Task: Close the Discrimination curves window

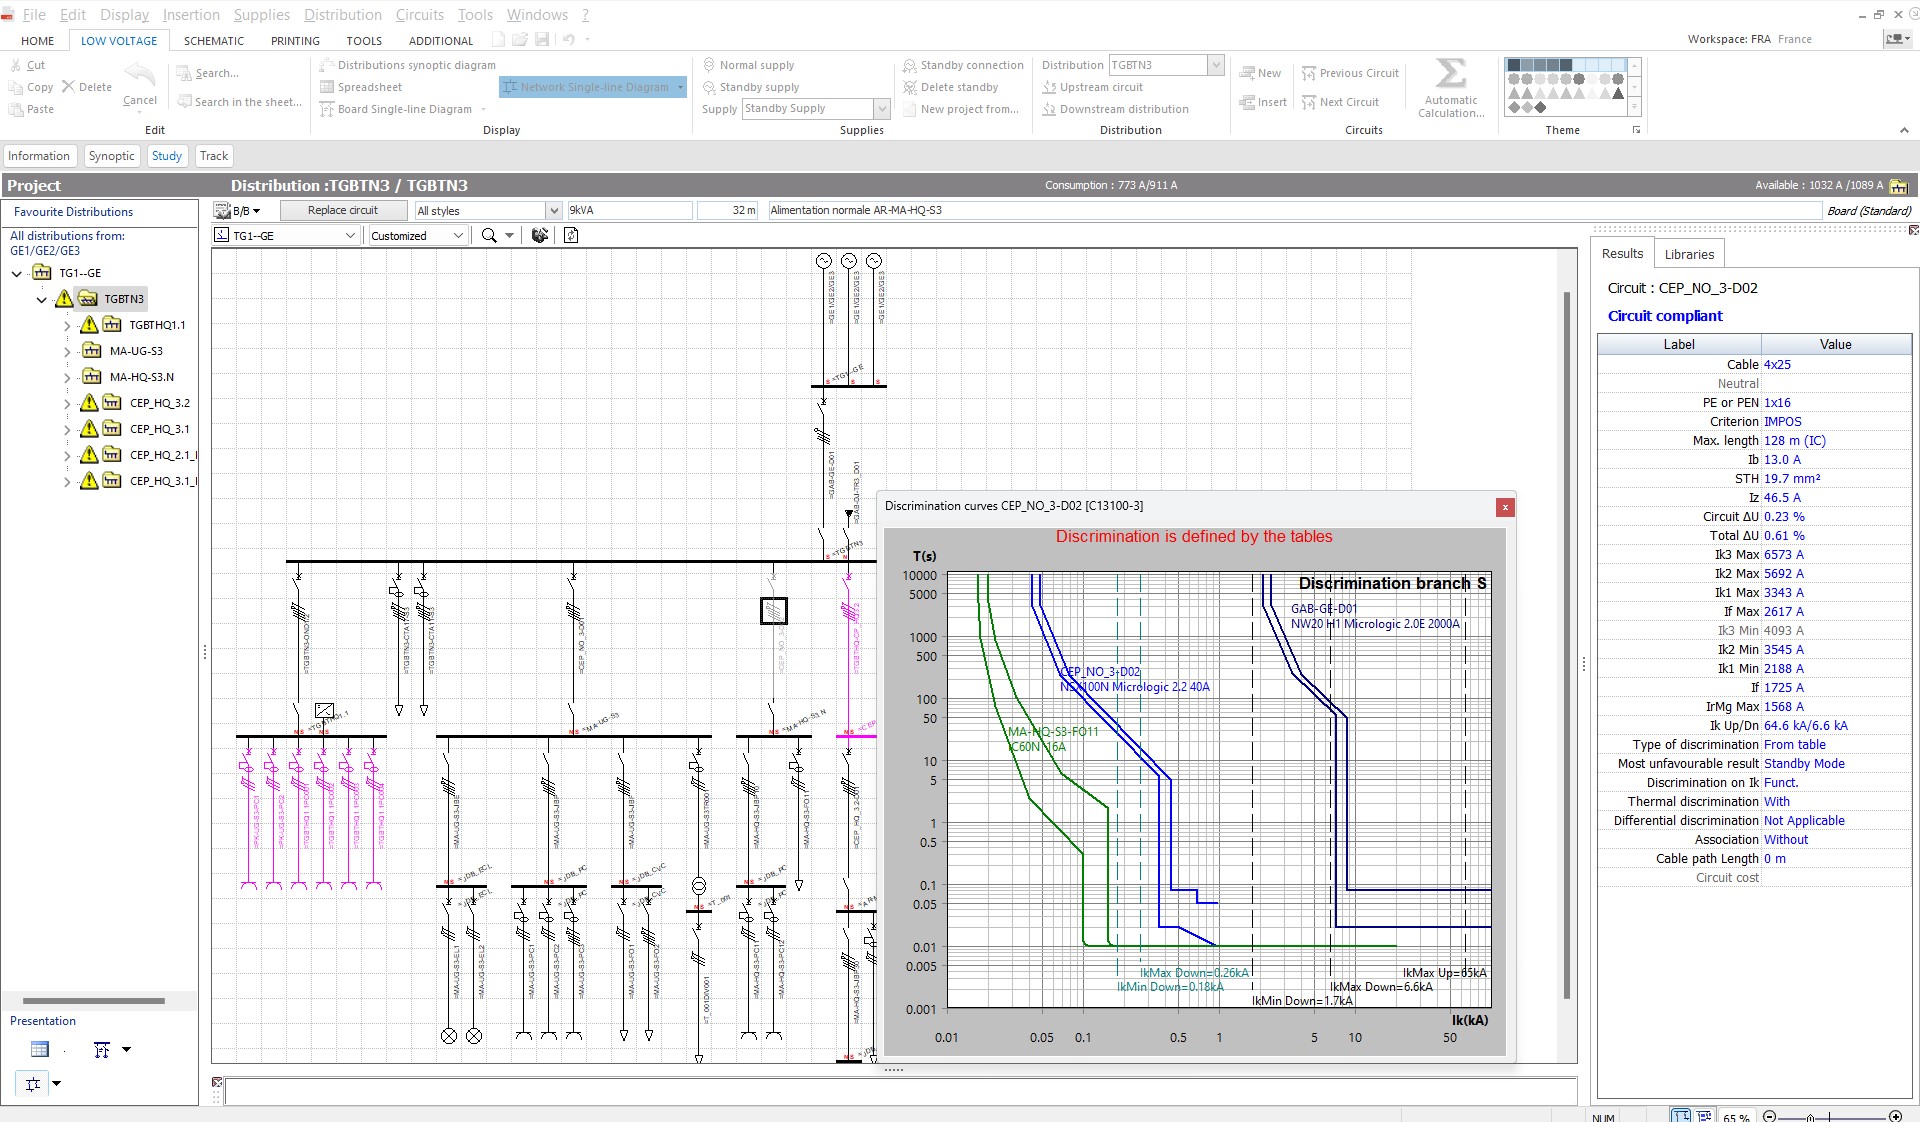Action: [x=1504, y=507]
